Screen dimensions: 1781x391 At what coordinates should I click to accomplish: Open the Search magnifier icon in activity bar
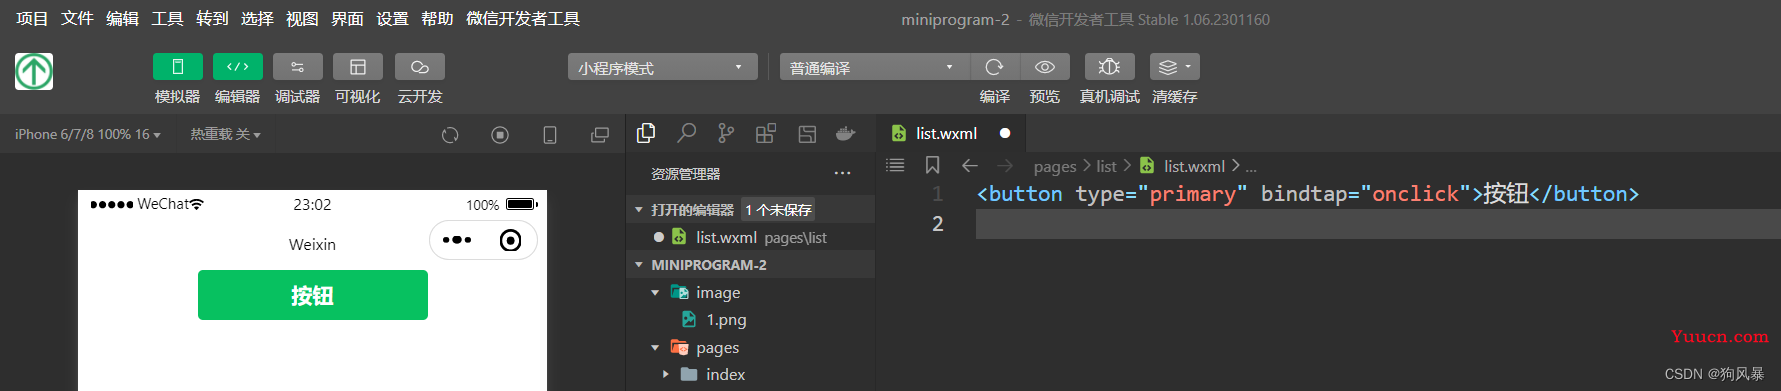click(x=686, y=133)
